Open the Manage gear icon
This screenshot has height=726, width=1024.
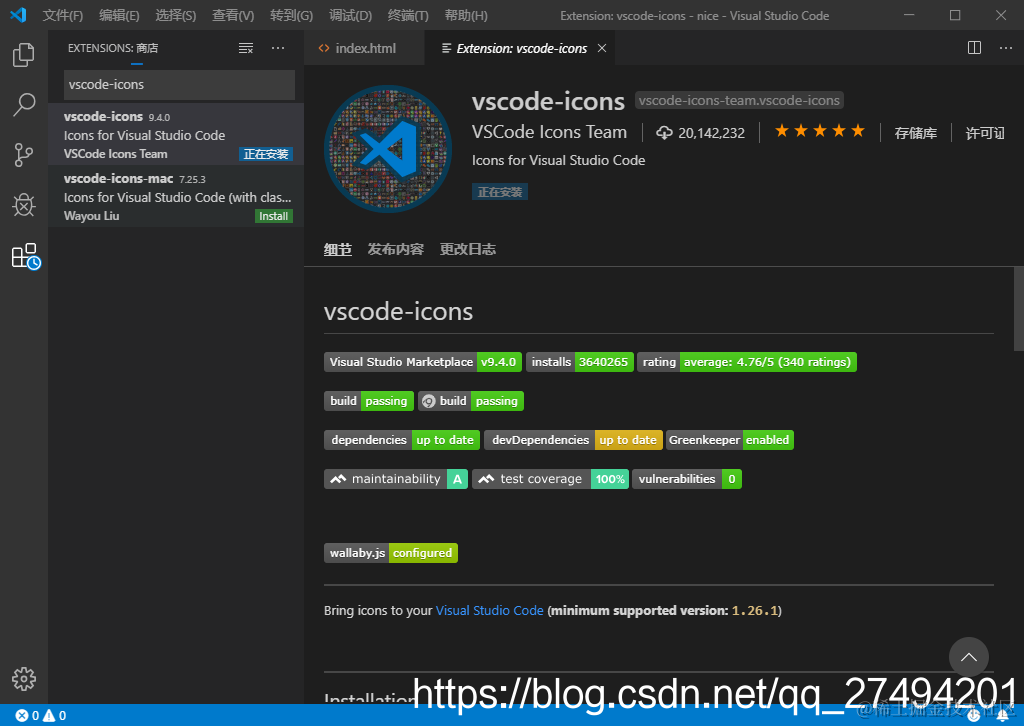click(24, 679)
